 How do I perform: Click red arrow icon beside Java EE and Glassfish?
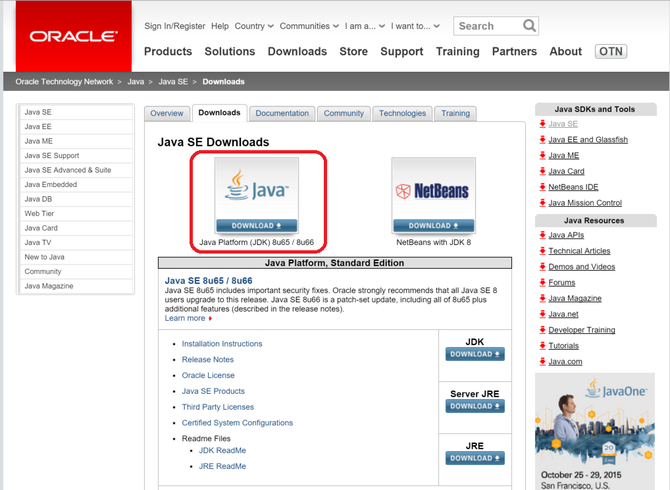click(542, 139)
